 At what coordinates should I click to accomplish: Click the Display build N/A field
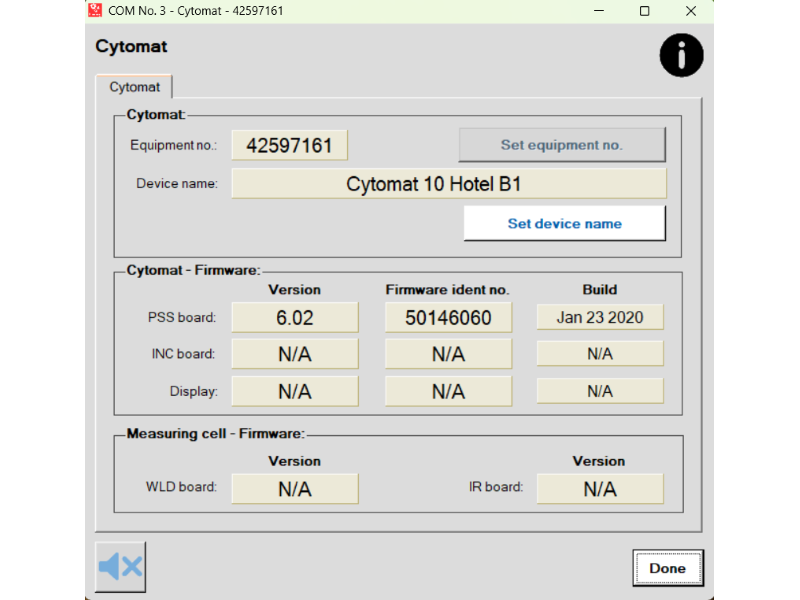(600, 391)
